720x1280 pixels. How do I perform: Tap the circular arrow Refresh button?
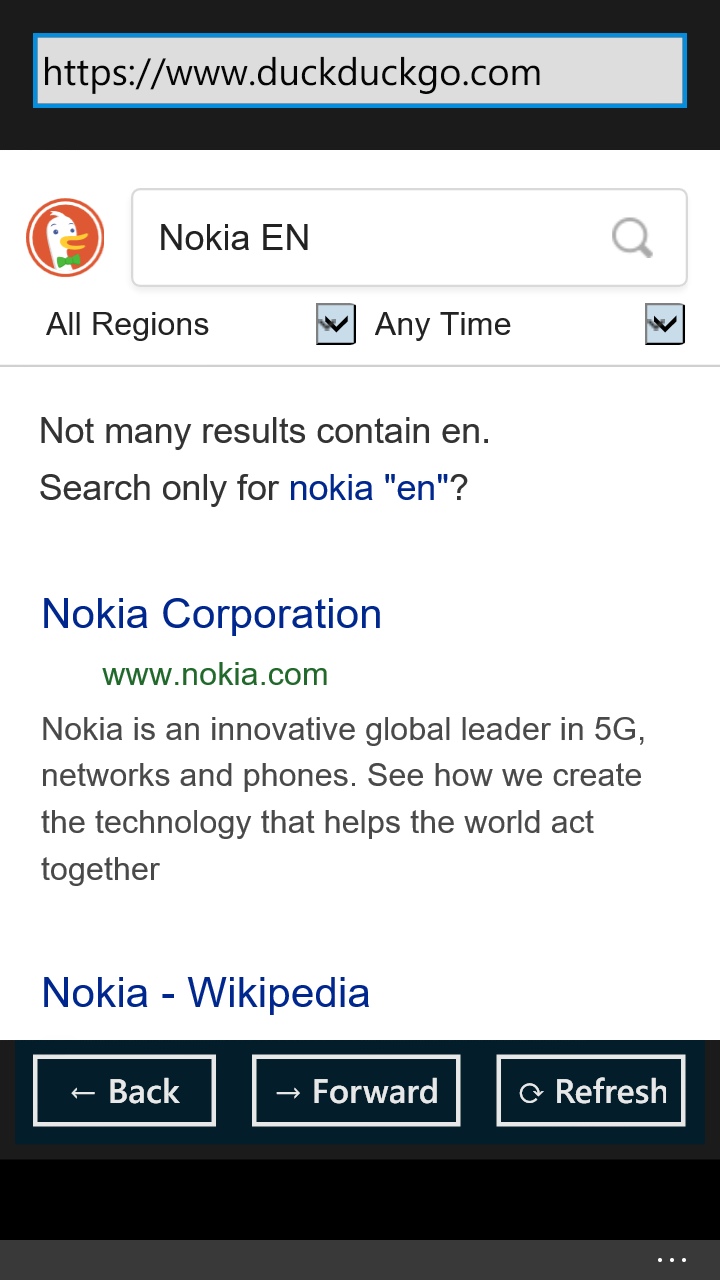click(x=591, y=1091)
